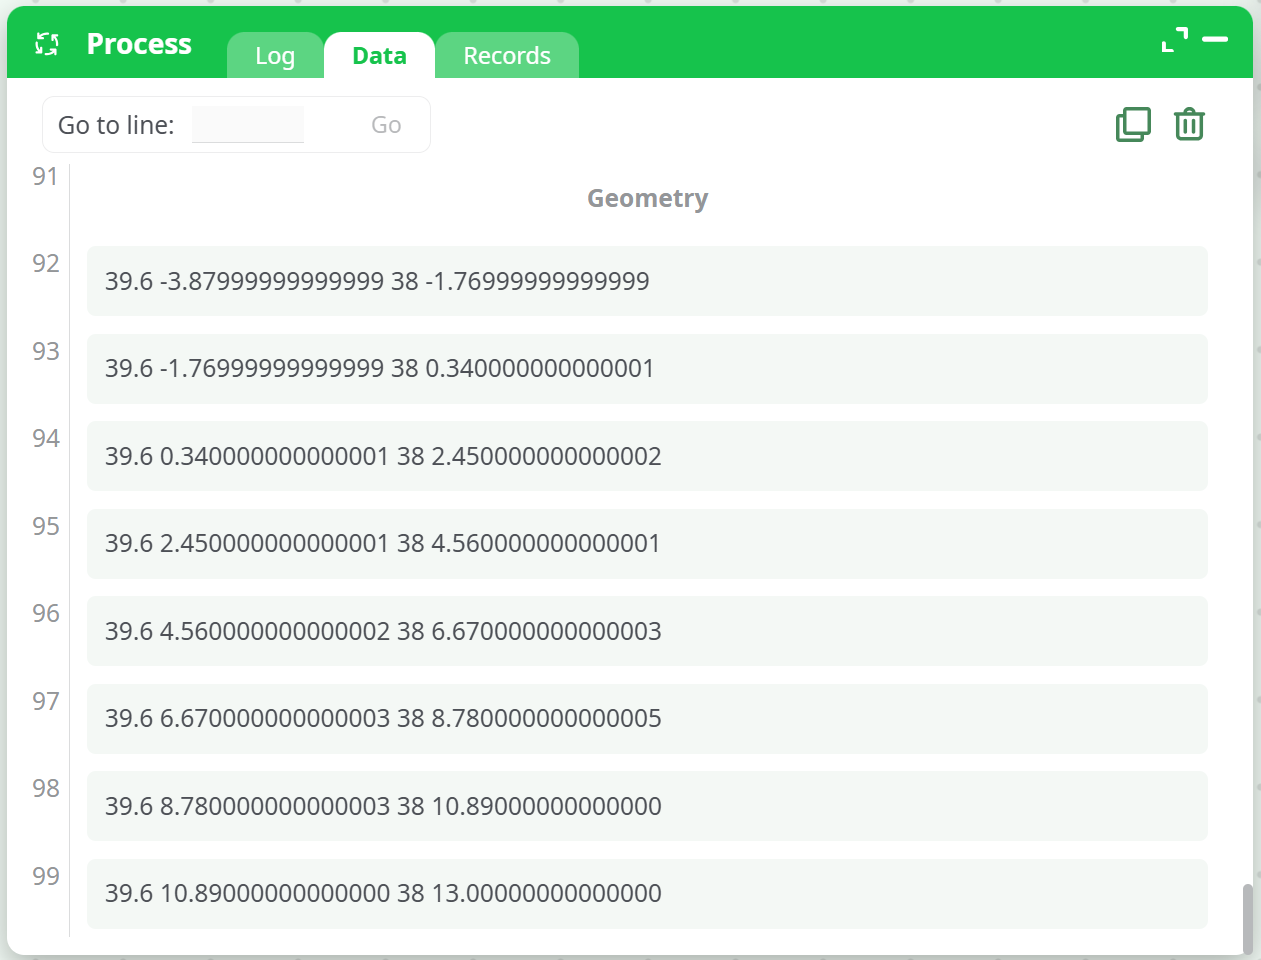
Task: Copy all data with the copy icon
Action: [1133, 125]
